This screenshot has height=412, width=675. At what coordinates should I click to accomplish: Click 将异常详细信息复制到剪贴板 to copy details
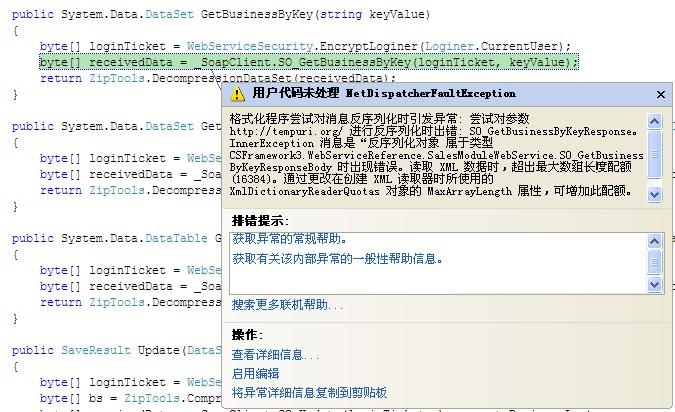[309, 392]
